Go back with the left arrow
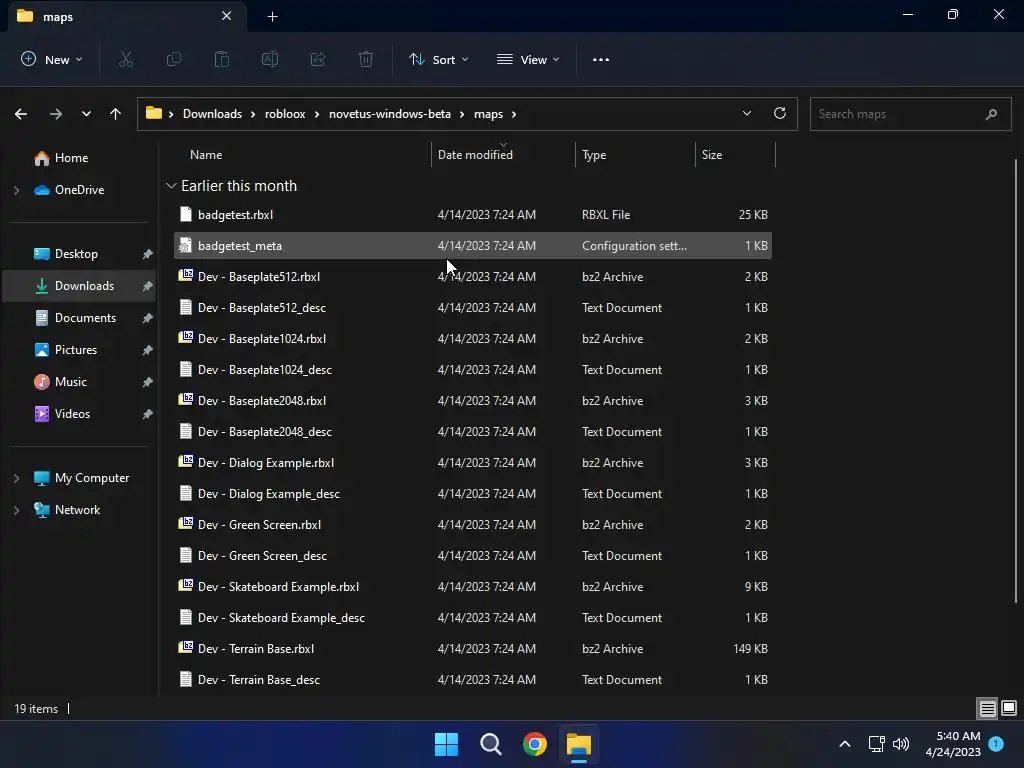Image resolution: width=1024 pixels, height=768 pixels. click(21, 114)
